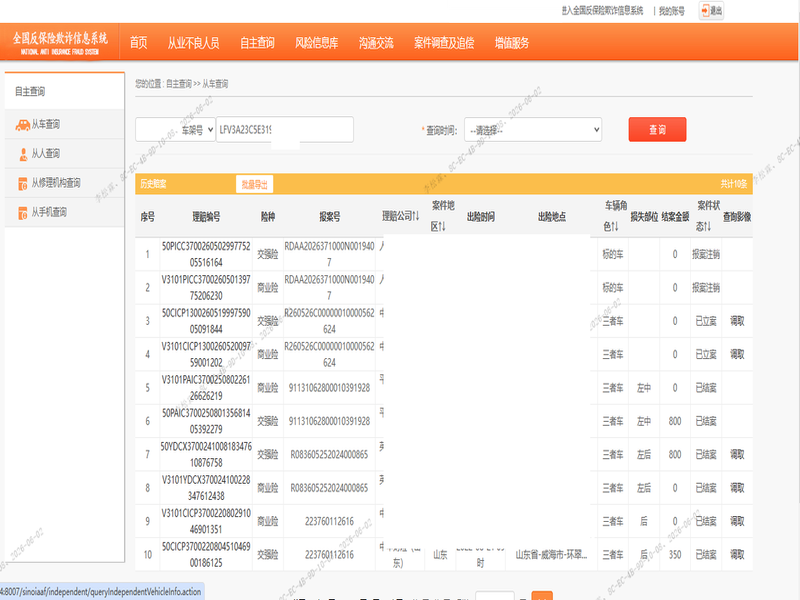Viewport: 800px width, 600px height.
Task: Click the 自主查询 sidebar header
Action: pyautogui.click(x=30, y=91)
